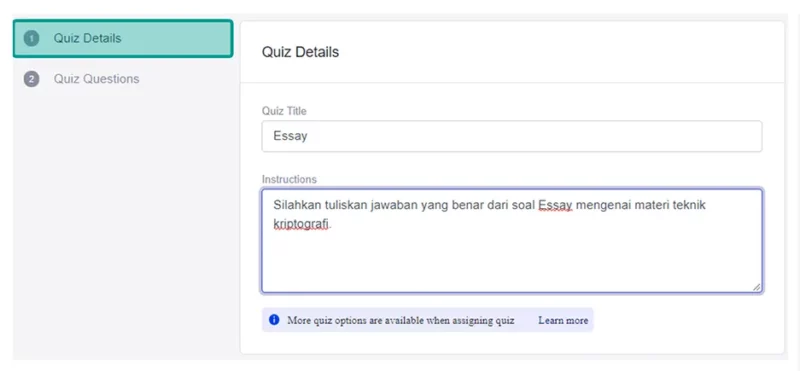Click the More quiz options notice text
Viewport: 800px width, 371px height.
(x=401, y=320)
